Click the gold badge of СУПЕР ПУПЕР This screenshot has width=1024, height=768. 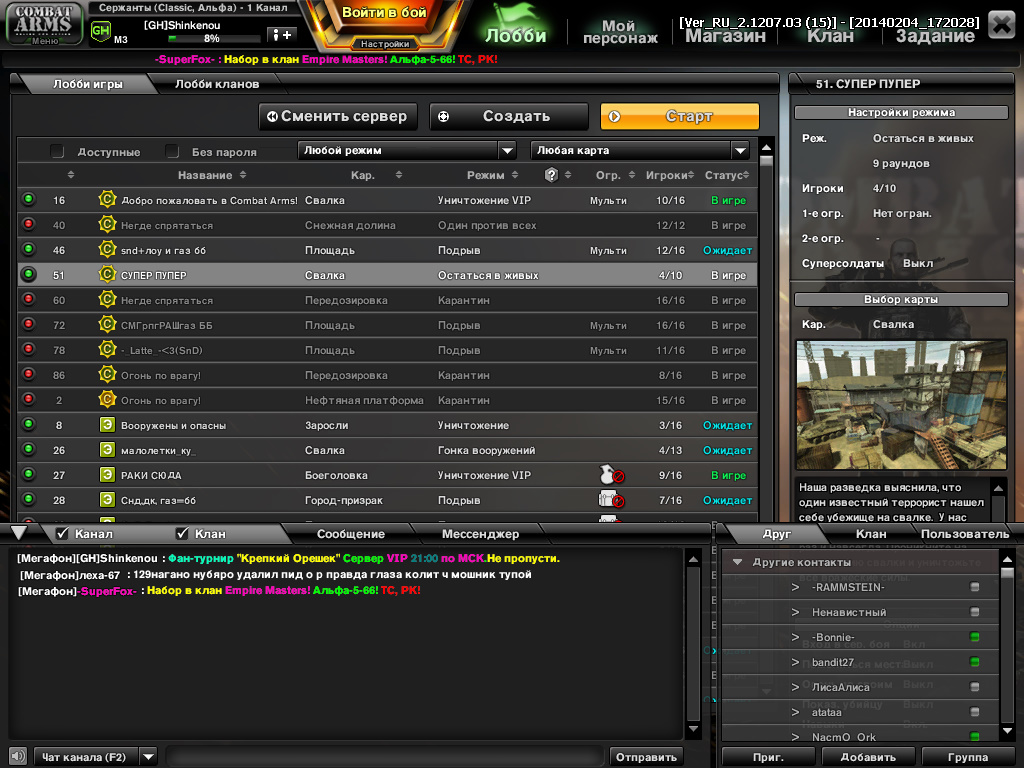click(107, 274)
